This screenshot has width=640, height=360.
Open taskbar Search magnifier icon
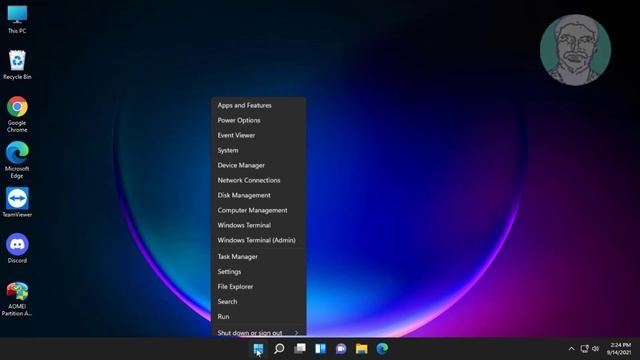click(x=279, y=349)
